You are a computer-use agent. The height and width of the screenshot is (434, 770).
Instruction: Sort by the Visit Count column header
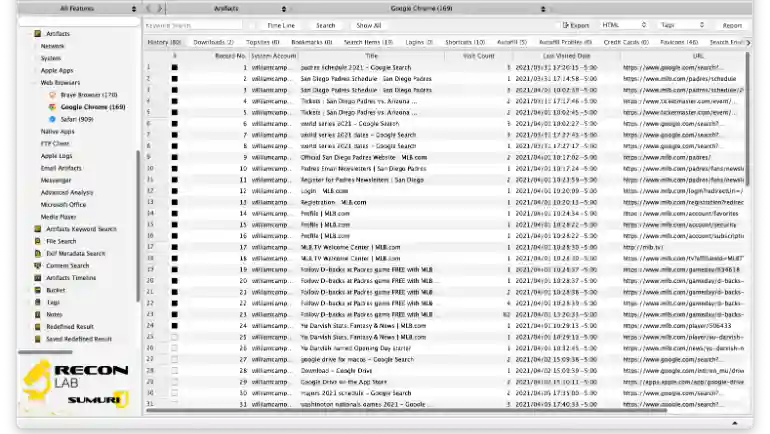(x=478, y=56)
